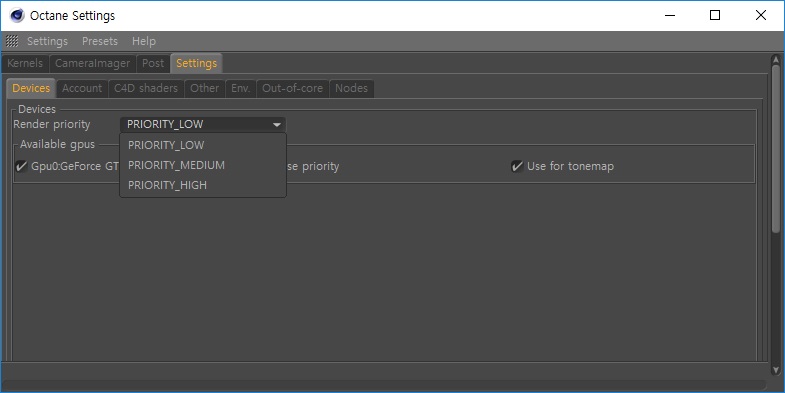Select the top-level Settings tab
Screen dimensions: 785x393
[x=196, y=63]
